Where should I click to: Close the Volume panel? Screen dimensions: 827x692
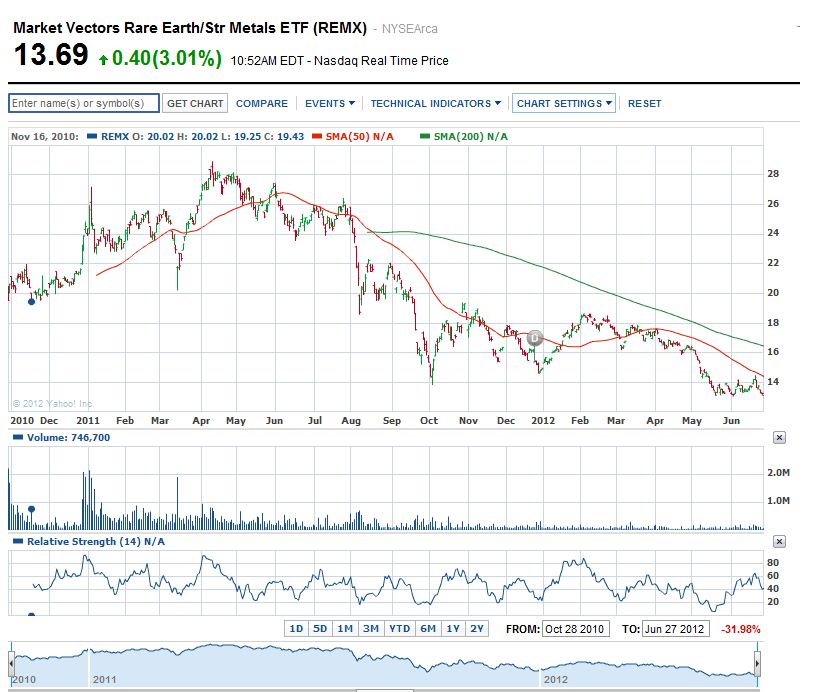tap(779, 437)
